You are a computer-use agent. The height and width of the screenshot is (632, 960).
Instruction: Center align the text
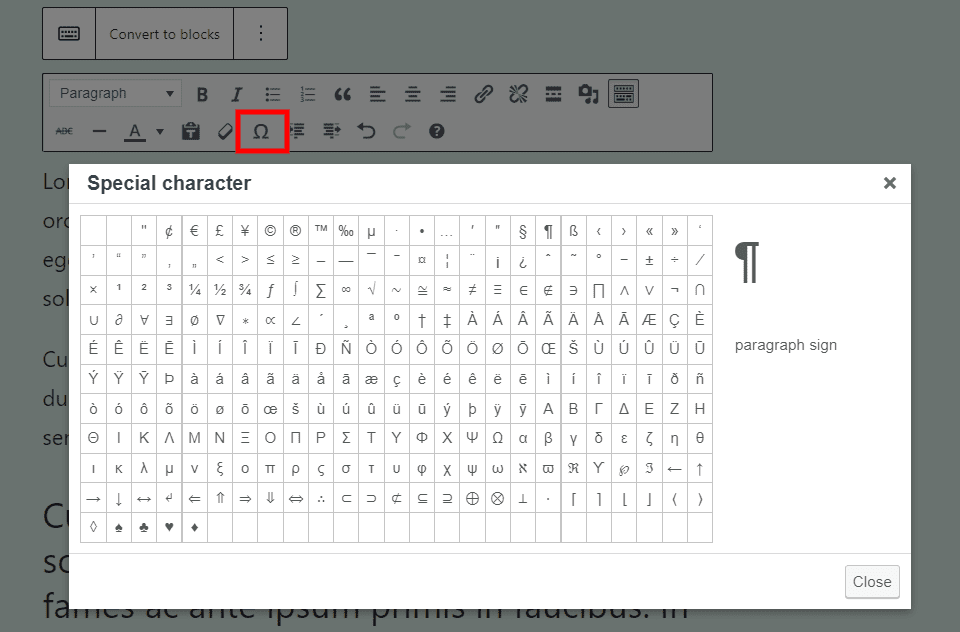tap(412, 94)
